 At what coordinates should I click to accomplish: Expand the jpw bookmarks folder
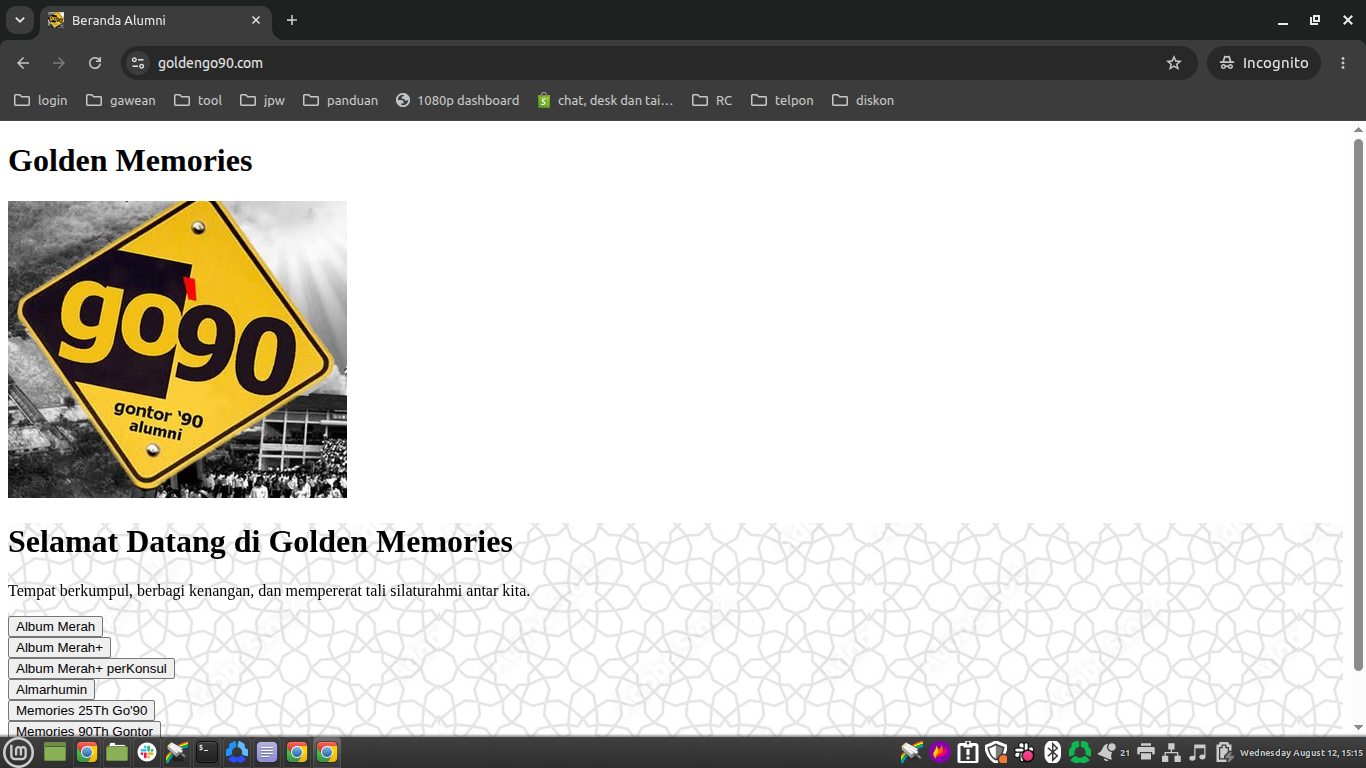coord(263,100)
